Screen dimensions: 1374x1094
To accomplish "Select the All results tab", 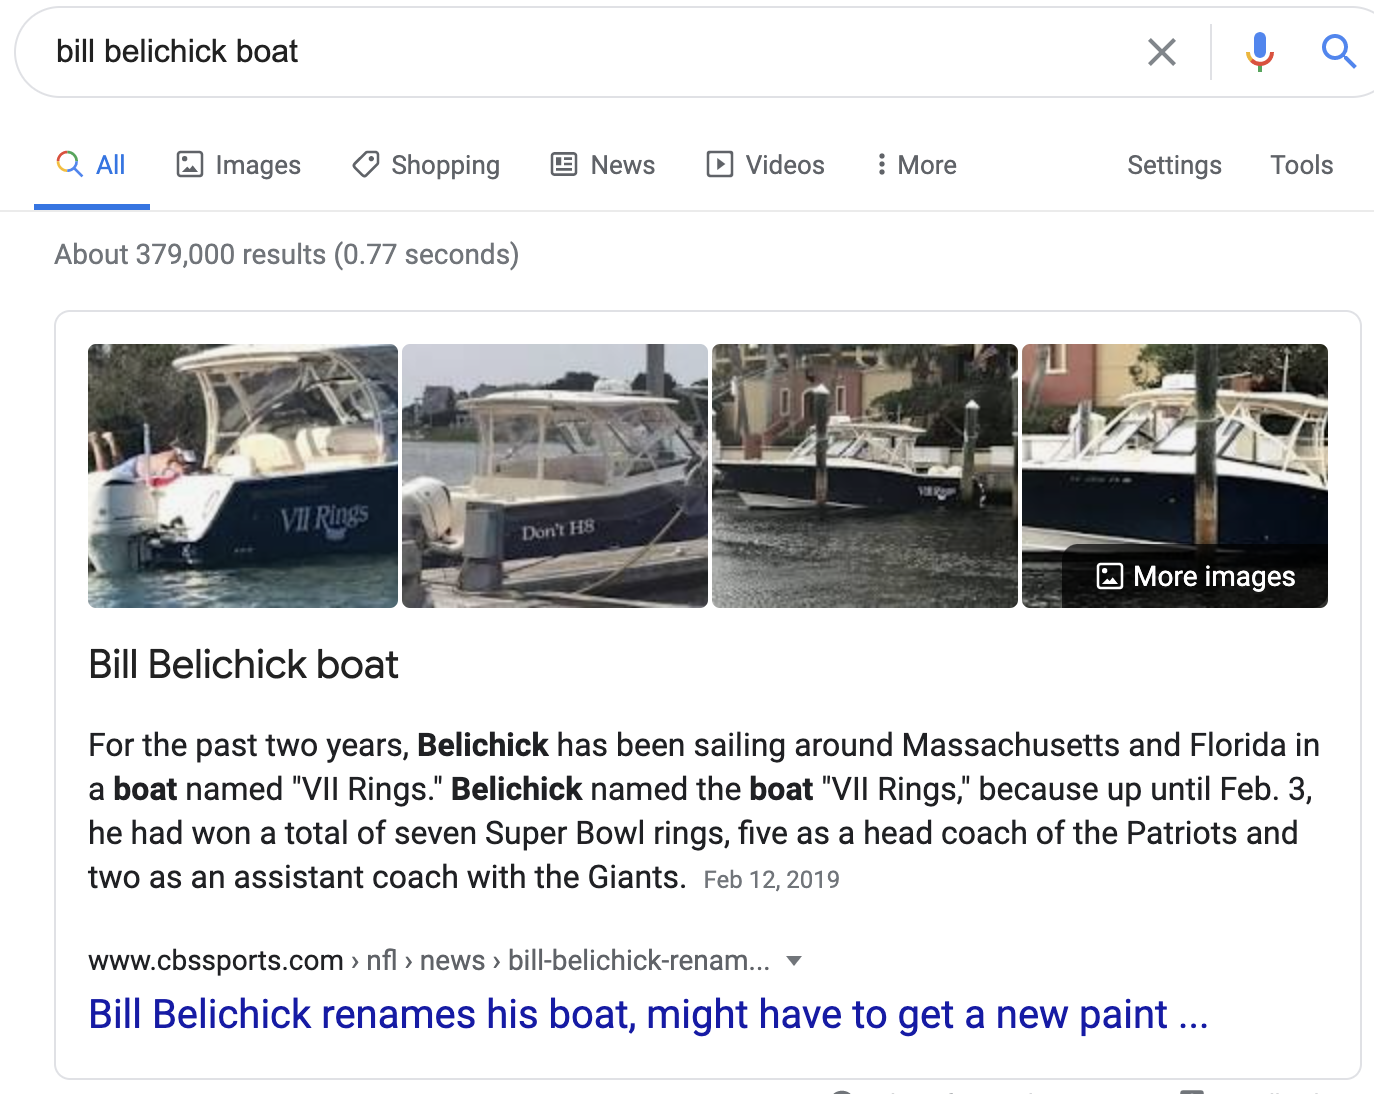I will [92, 165].
